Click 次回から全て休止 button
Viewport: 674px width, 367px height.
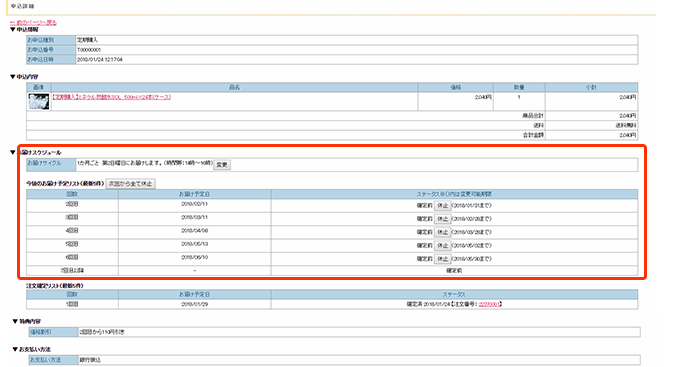[x=130, y=184]
